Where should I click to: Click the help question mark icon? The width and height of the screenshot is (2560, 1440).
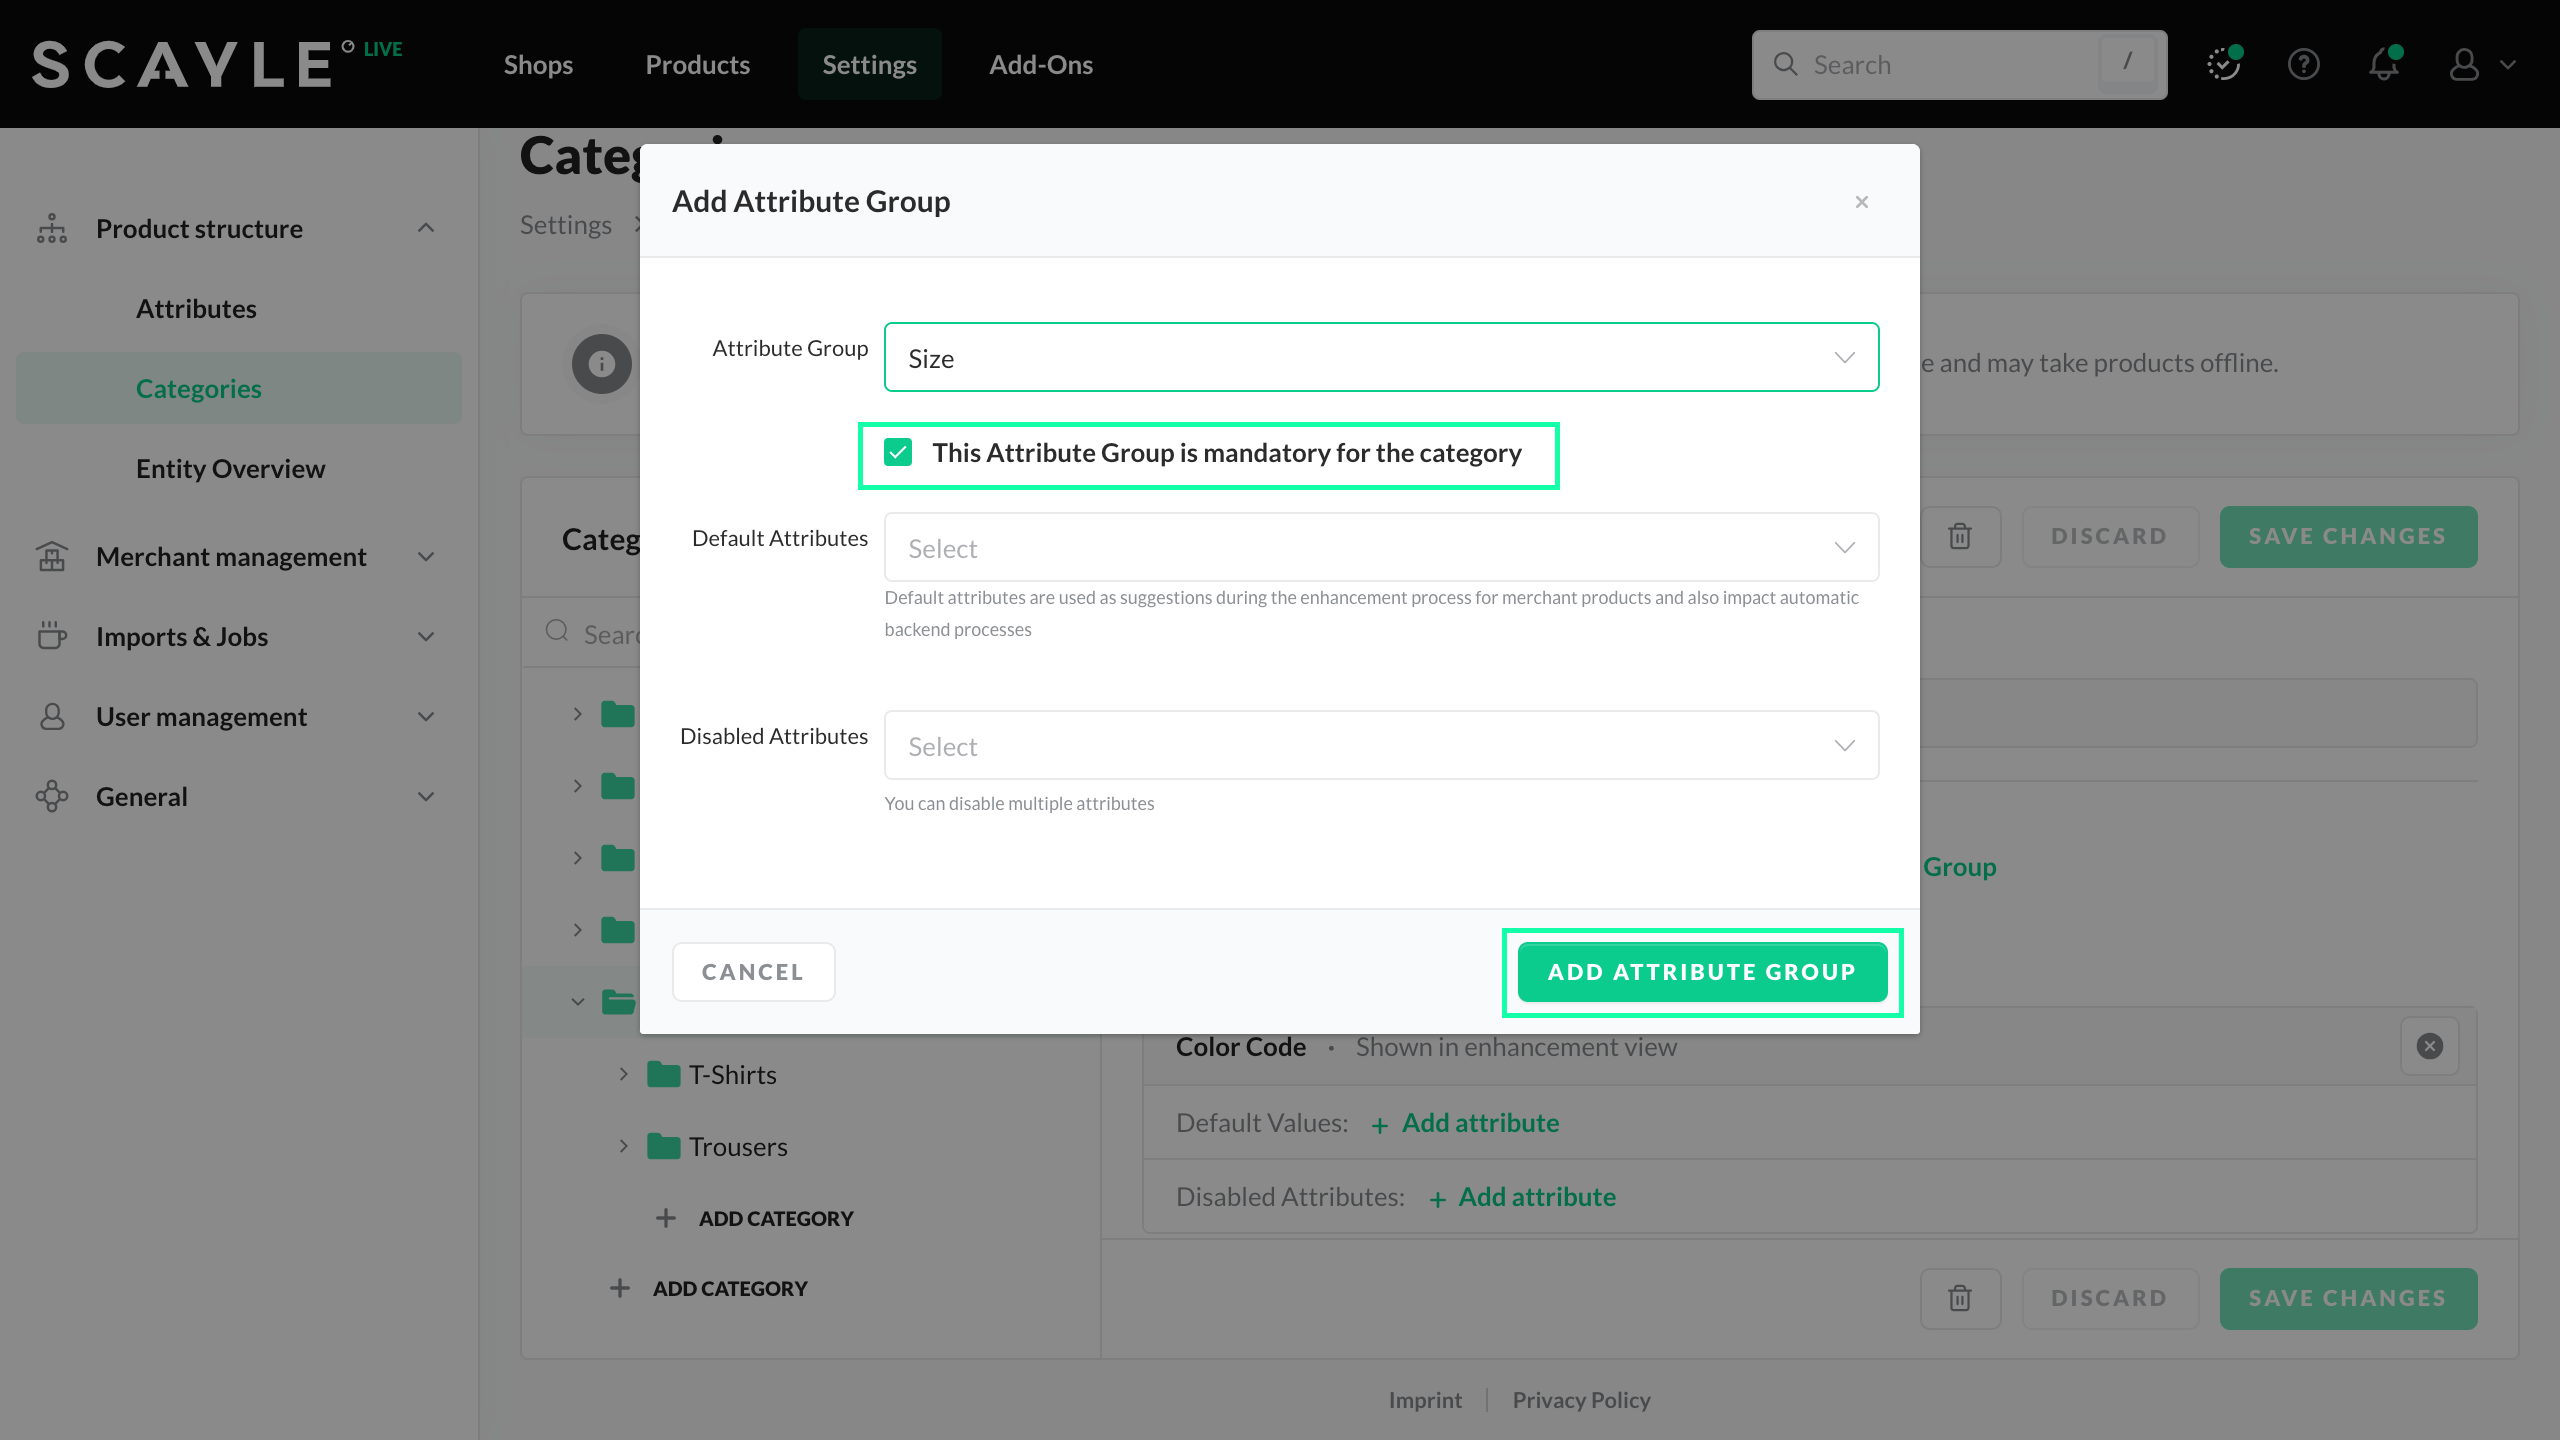[2303, 65]
